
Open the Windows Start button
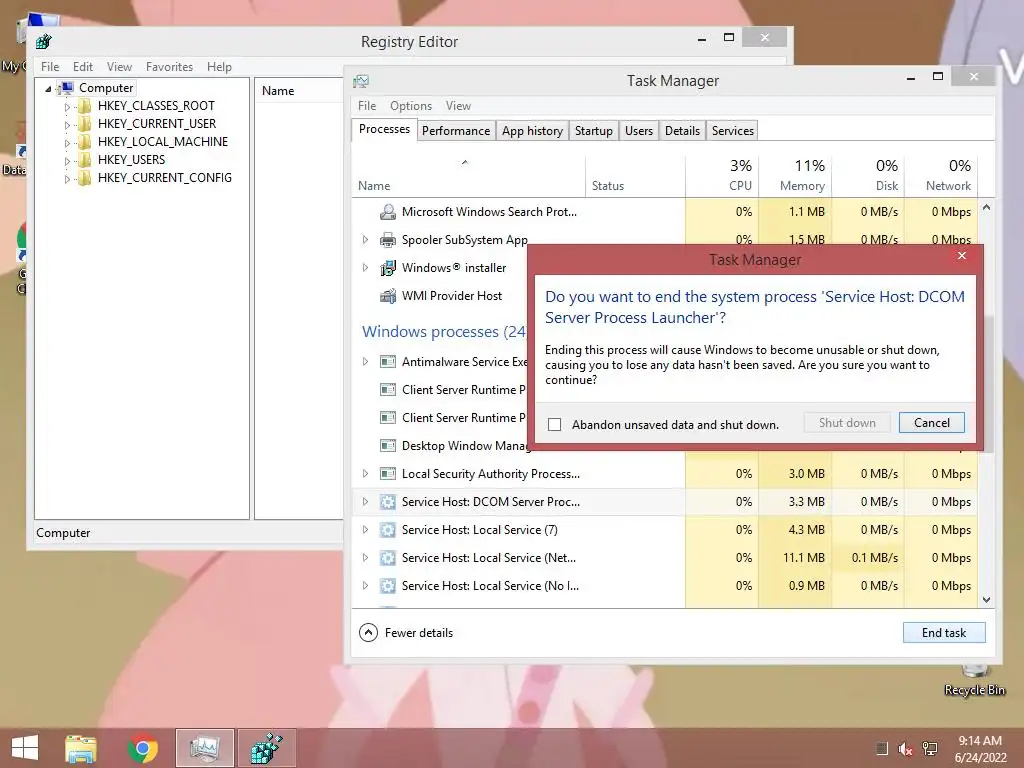[x=25, y=748]
